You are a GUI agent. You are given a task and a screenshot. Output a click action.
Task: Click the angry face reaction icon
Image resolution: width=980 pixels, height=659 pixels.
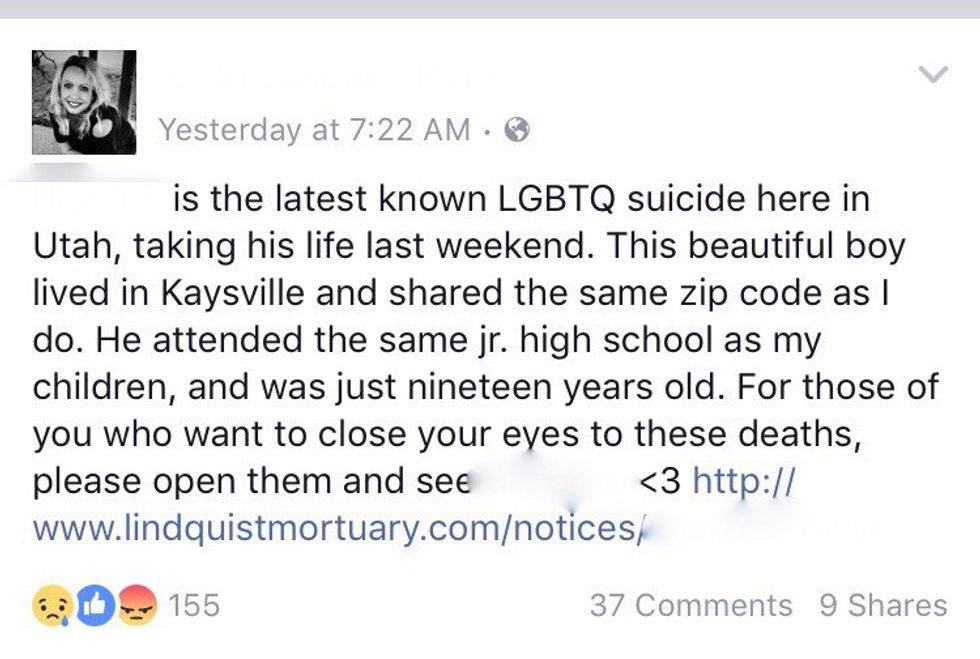coord(137,606)
